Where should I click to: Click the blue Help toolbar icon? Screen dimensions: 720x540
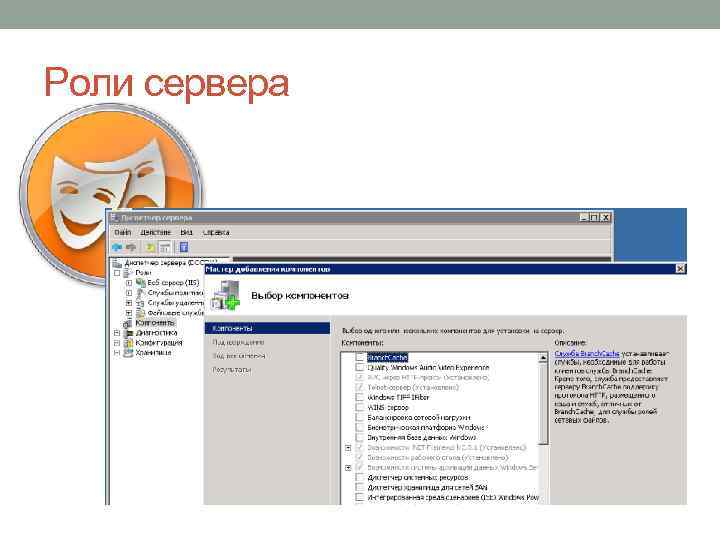pos(183,248)
